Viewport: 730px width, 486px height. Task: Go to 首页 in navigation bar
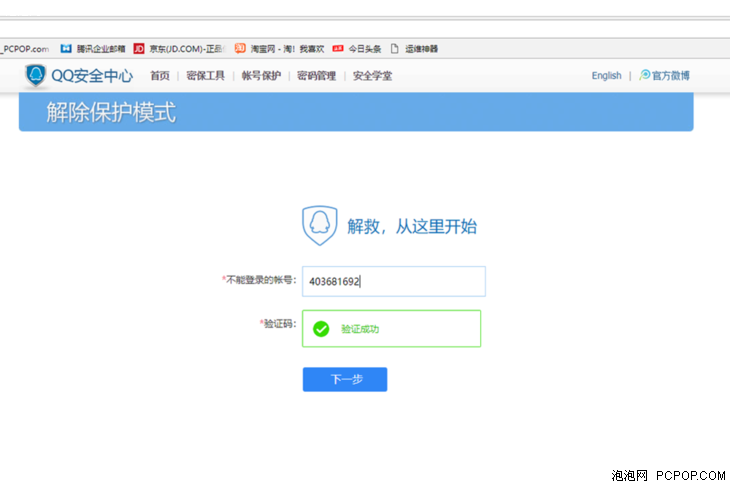(x=160, y=76)
